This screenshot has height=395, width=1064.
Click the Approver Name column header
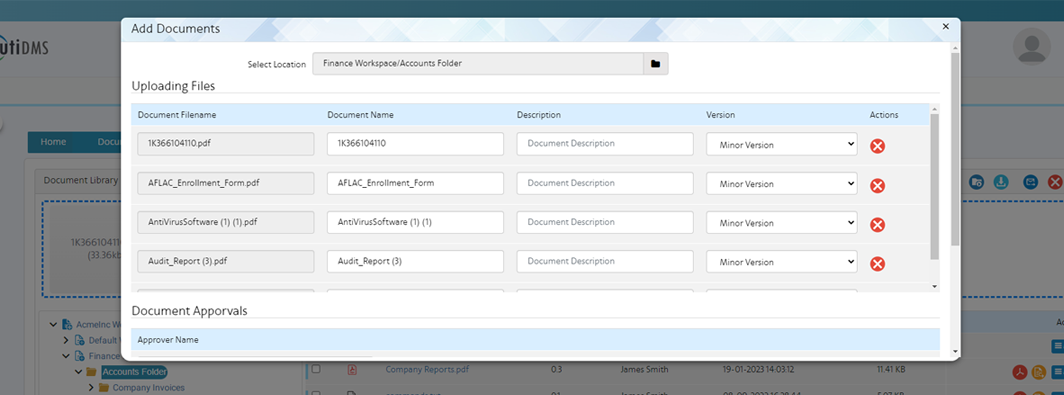click(168, 340)
